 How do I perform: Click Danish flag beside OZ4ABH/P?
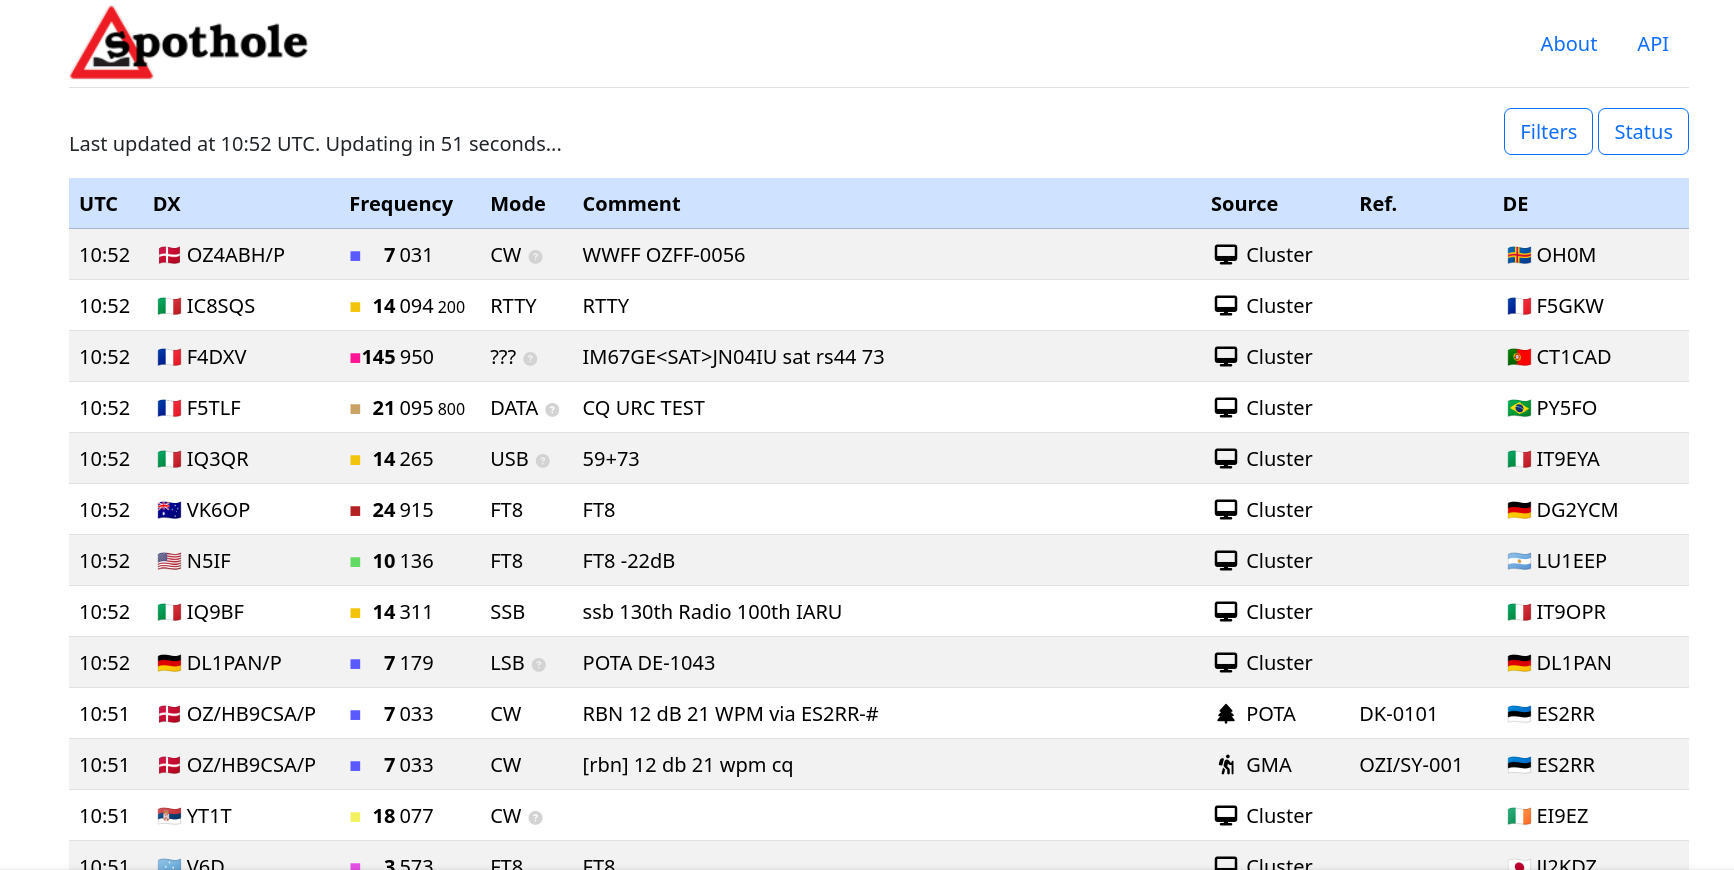pos(169,255)
